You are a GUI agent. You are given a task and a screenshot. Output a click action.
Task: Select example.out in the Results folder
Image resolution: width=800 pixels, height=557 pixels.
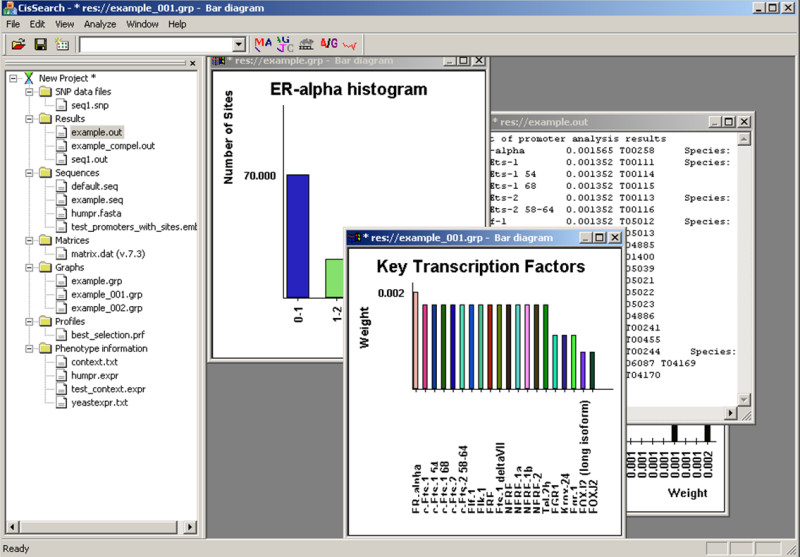click(96, 132)
